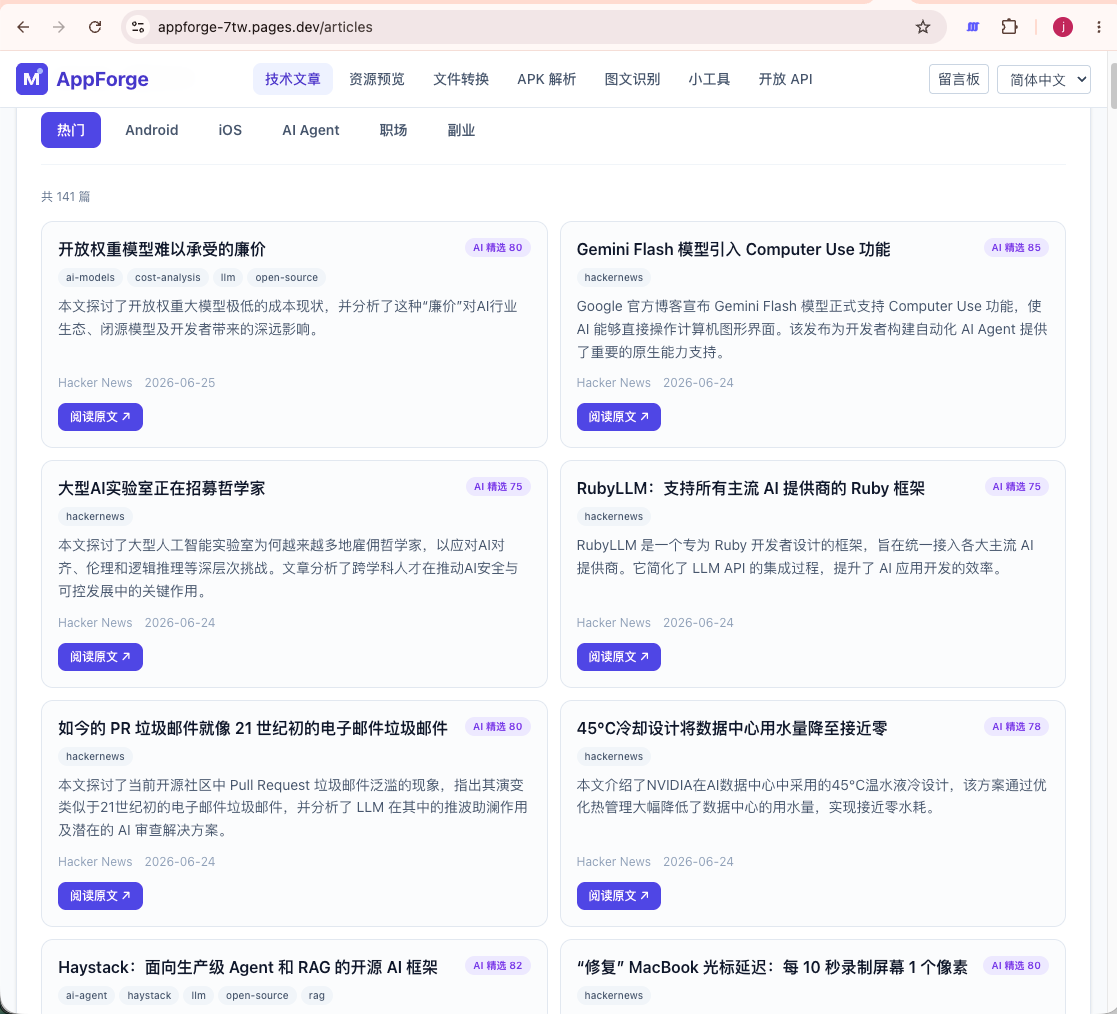Click 阅读原文 for Gemini Flash article
The image size is (1117, 1014).
pyautogui.click(x=618, y=417)
